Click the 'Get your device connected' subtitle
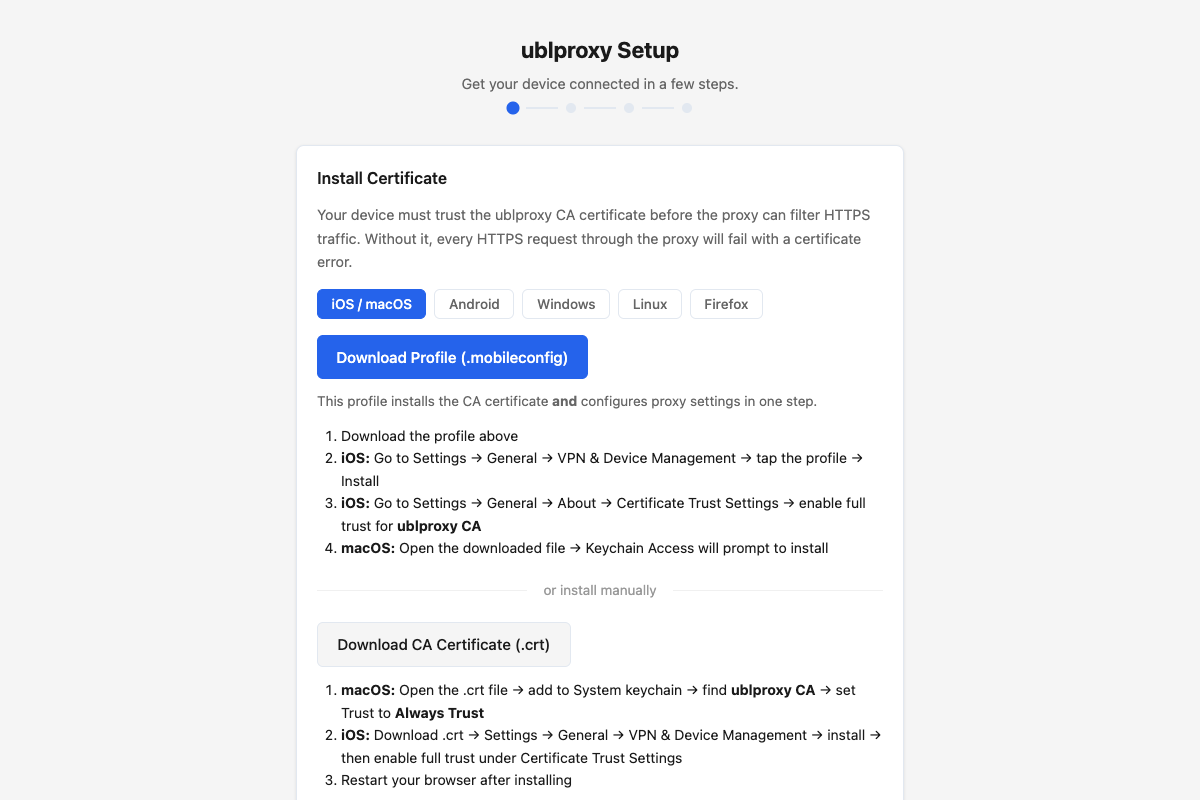Screen dimensions: 1200x800 point(600,84)
